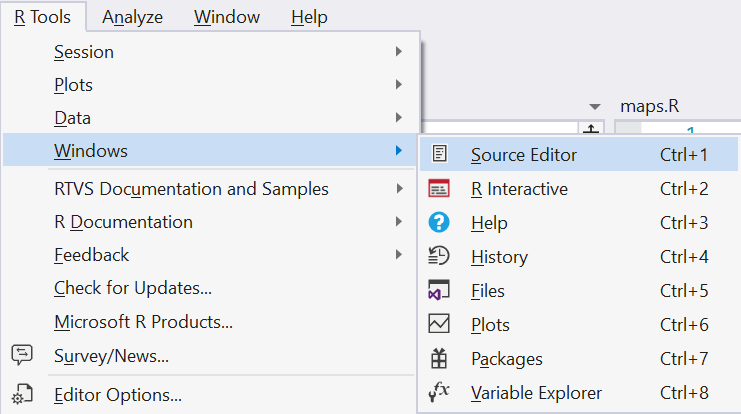The width and height of the screenshot is (741, 414).
Task: Click the History clock icon
Action: click(x=439, y=256)
